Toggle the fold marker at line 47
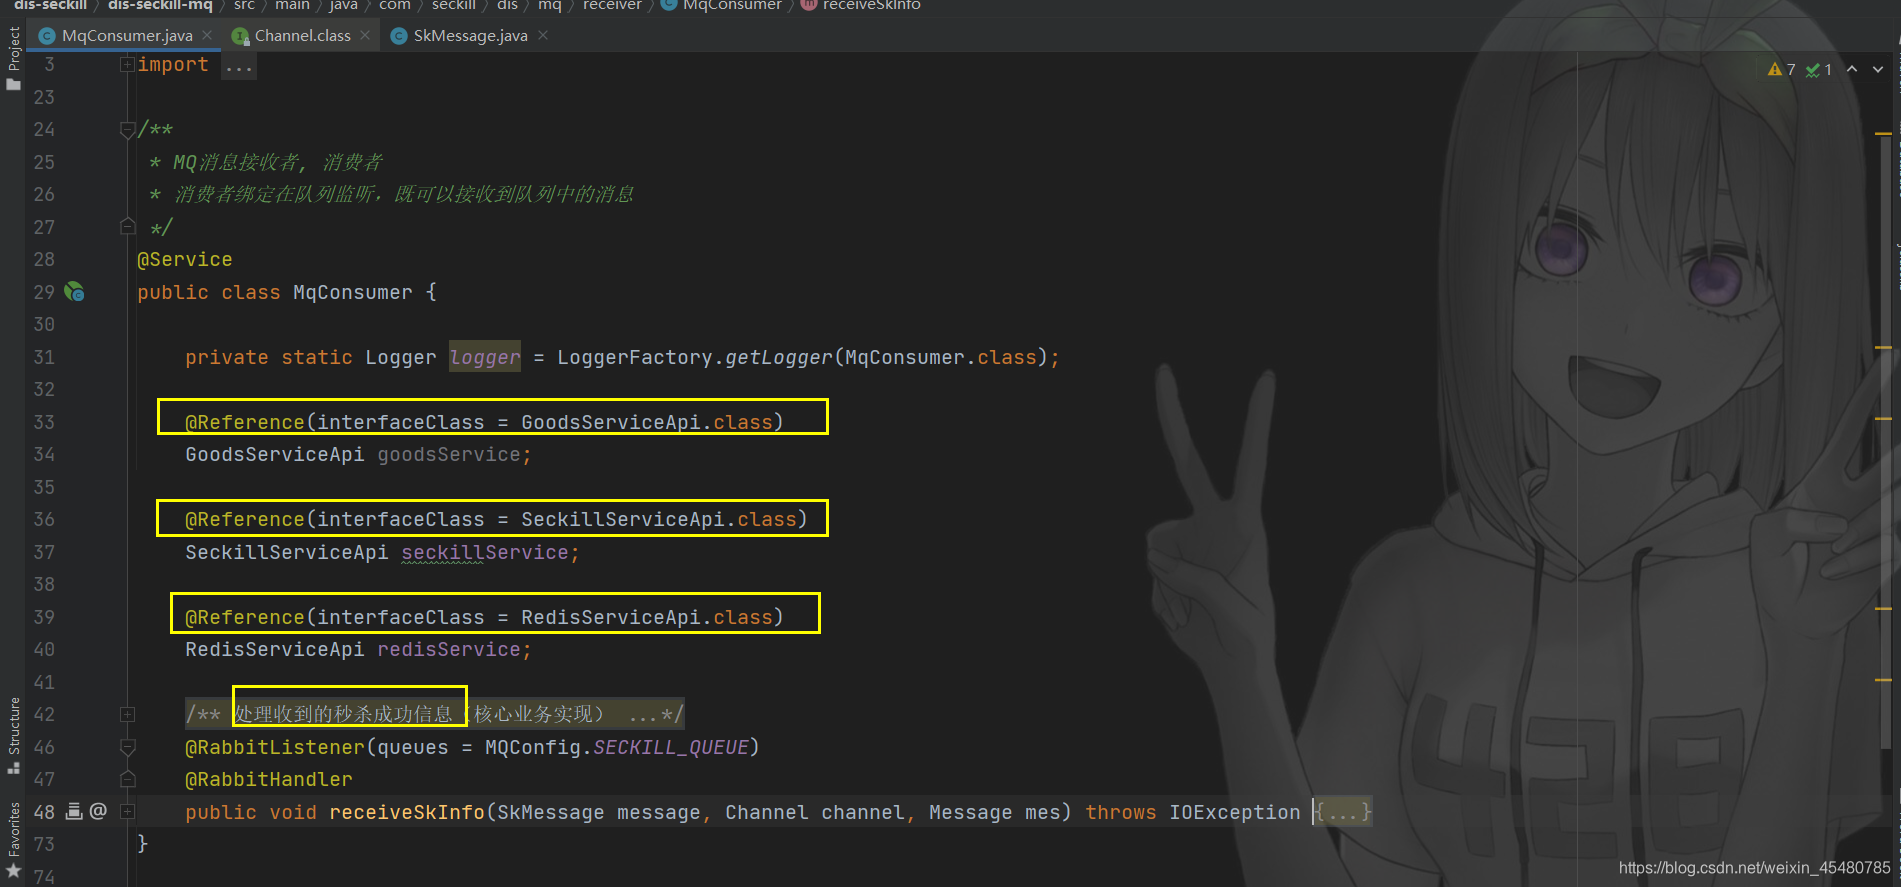Screen dimensions: 1901x887 (127, 779)
